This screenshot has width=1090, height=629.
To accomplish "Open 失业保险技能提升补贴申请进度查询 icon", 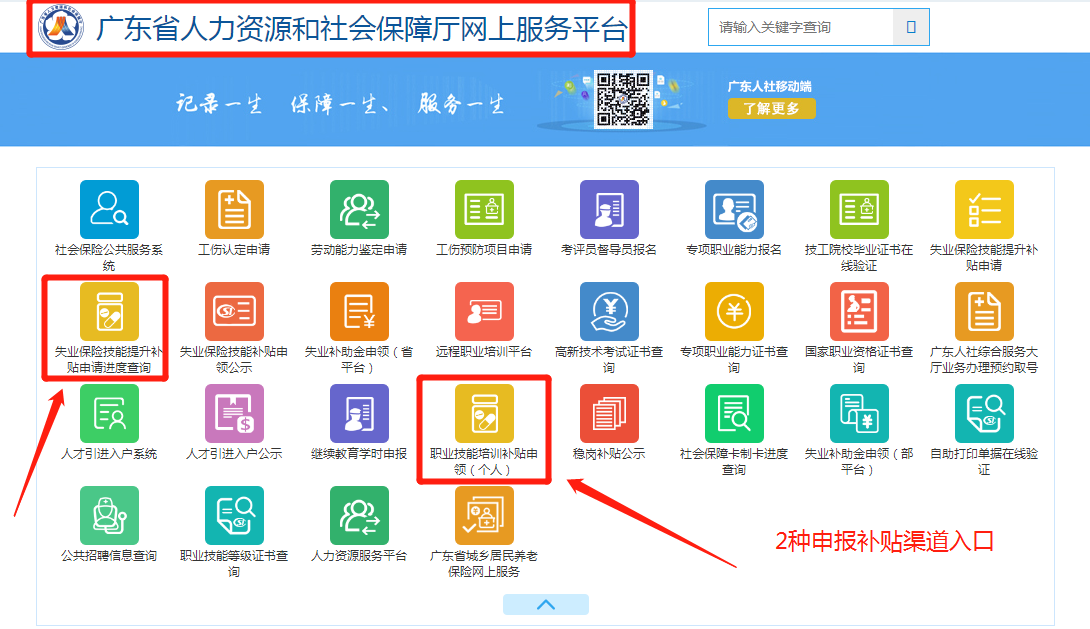I will (109, 312).
